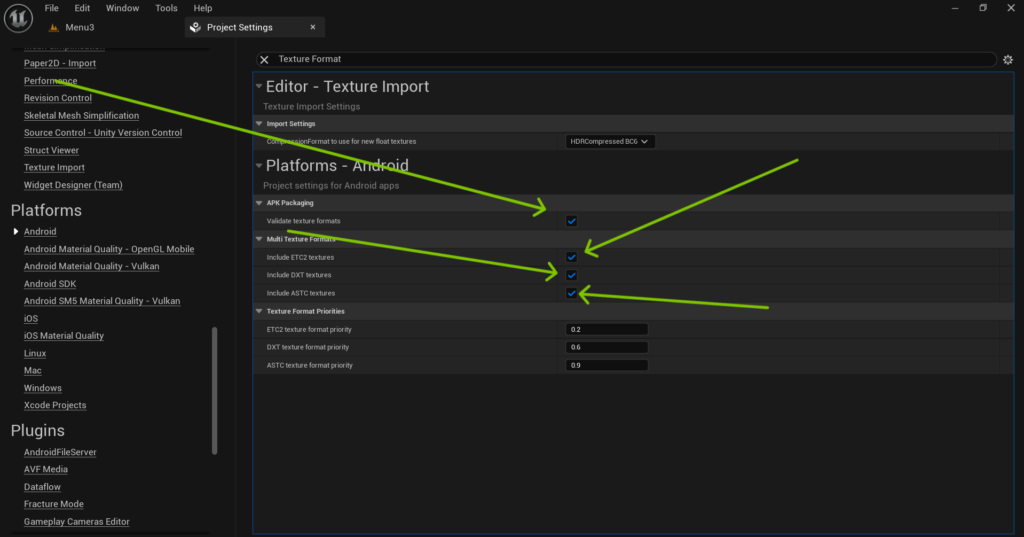Open Revision Control settings
The height and width of the screenshot is (537, 1024).
click(57, 98)
